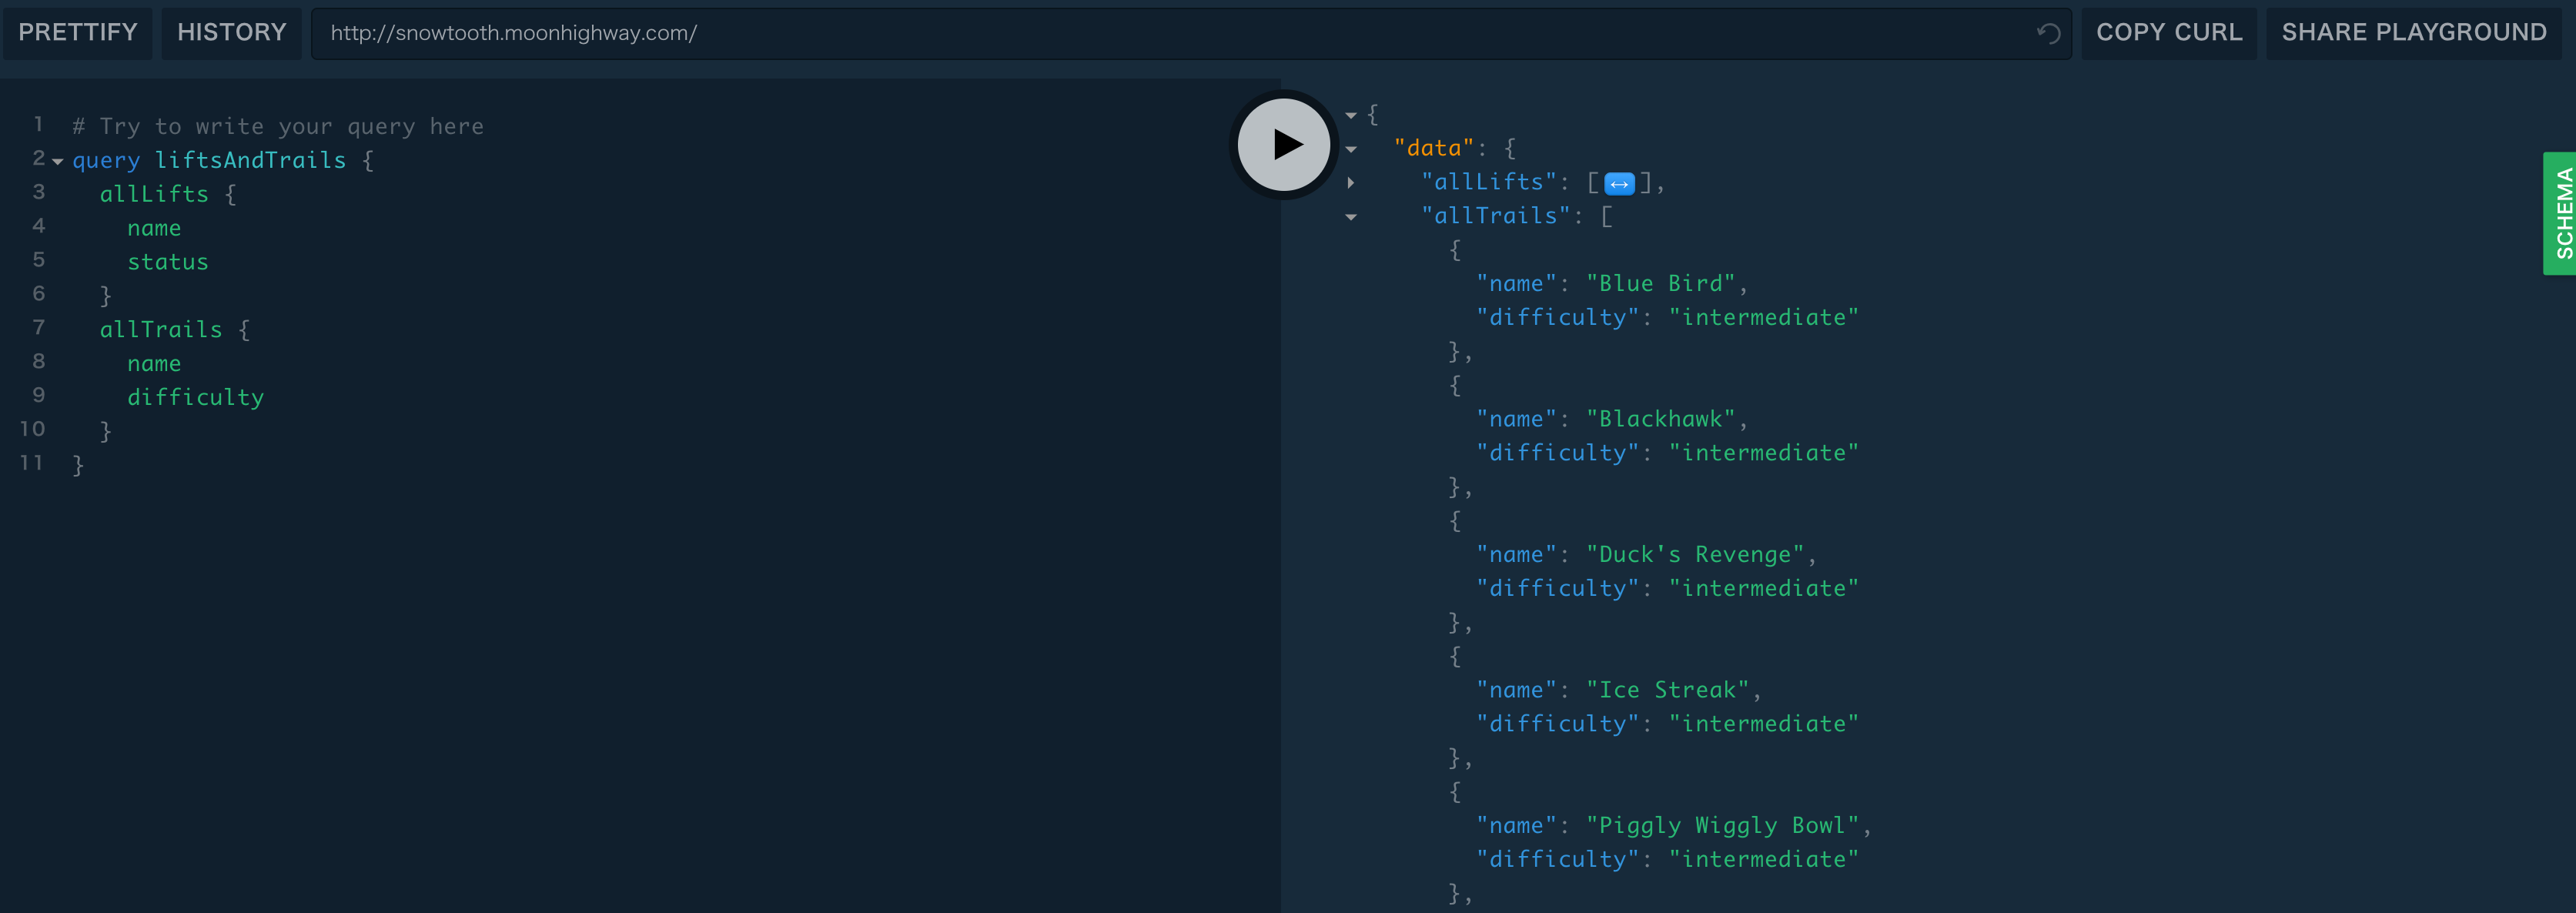The height and width of the screenshot is (913, 2576).
Task: Click the "Blue Bird" value in the response
Action: click(x=1660, y=284)
